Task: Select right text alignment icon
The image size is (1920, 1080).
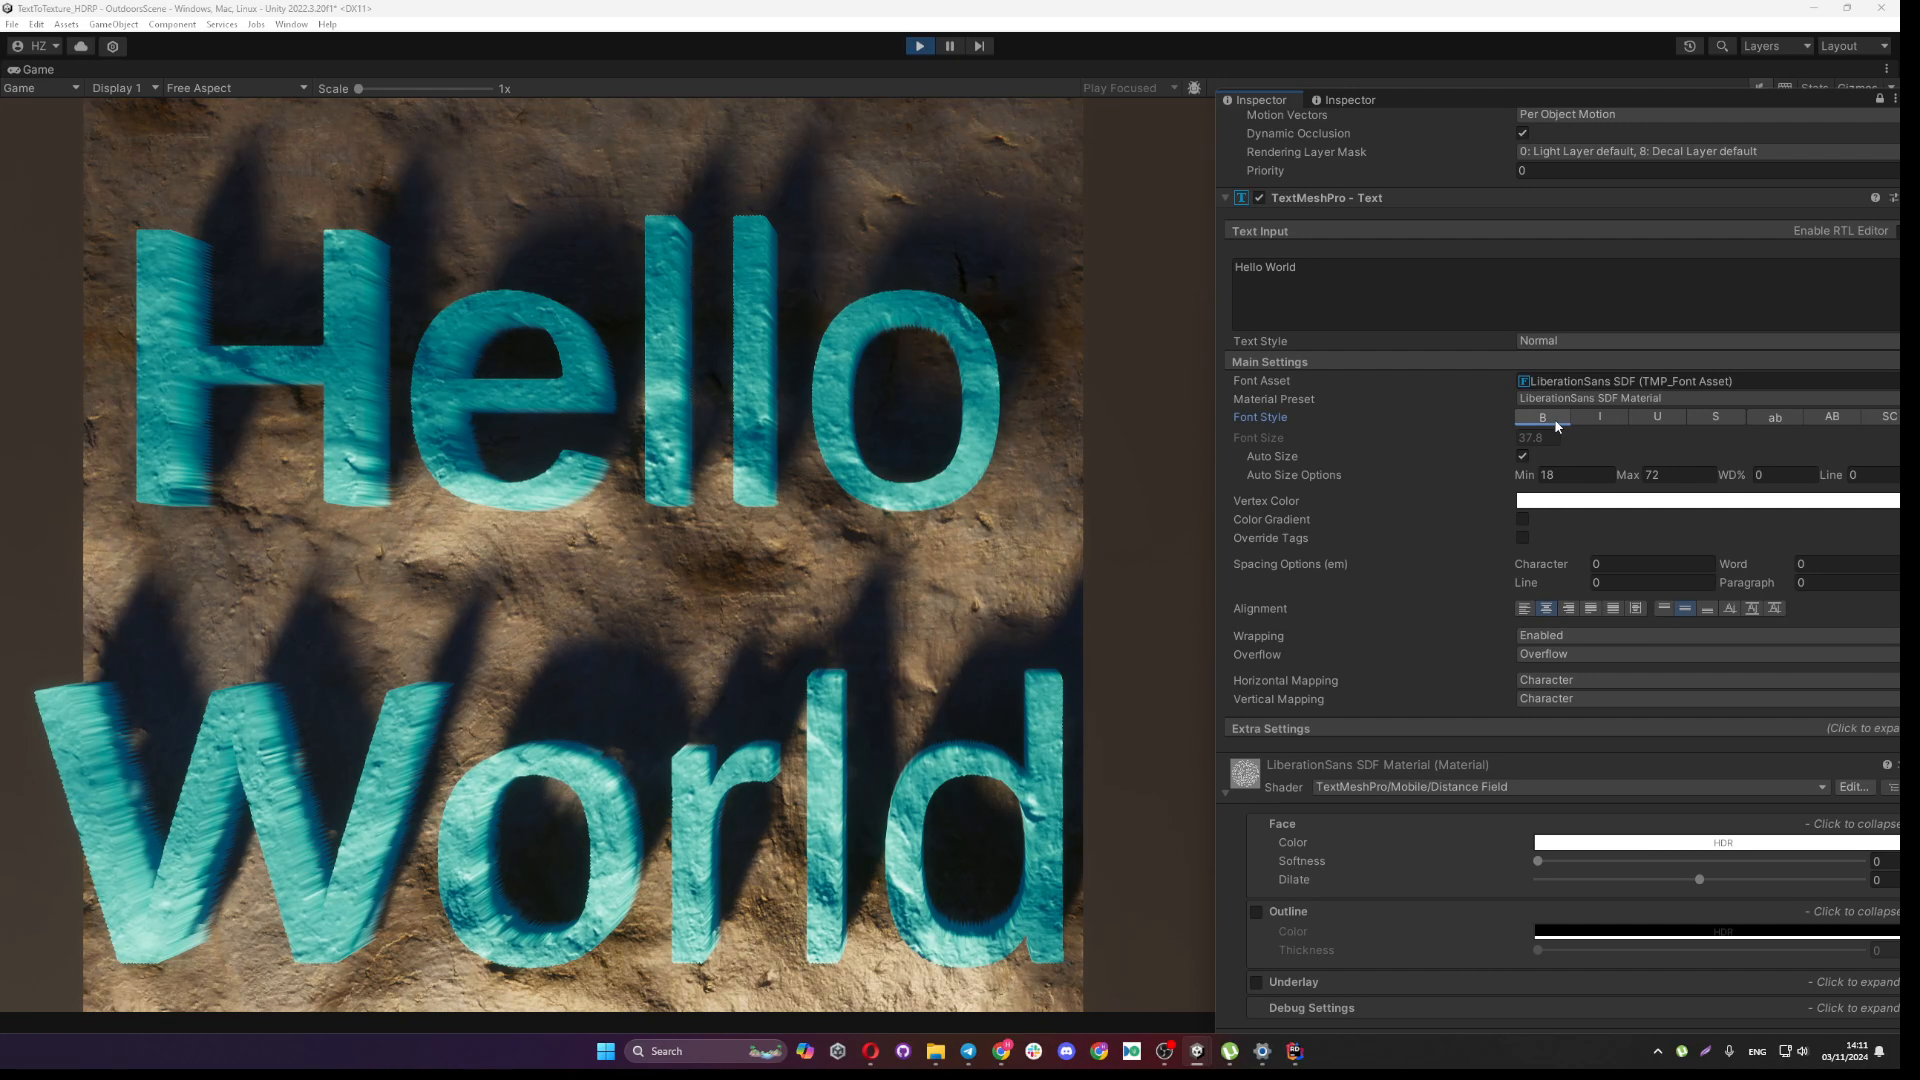Action: tap(1568, 608)
